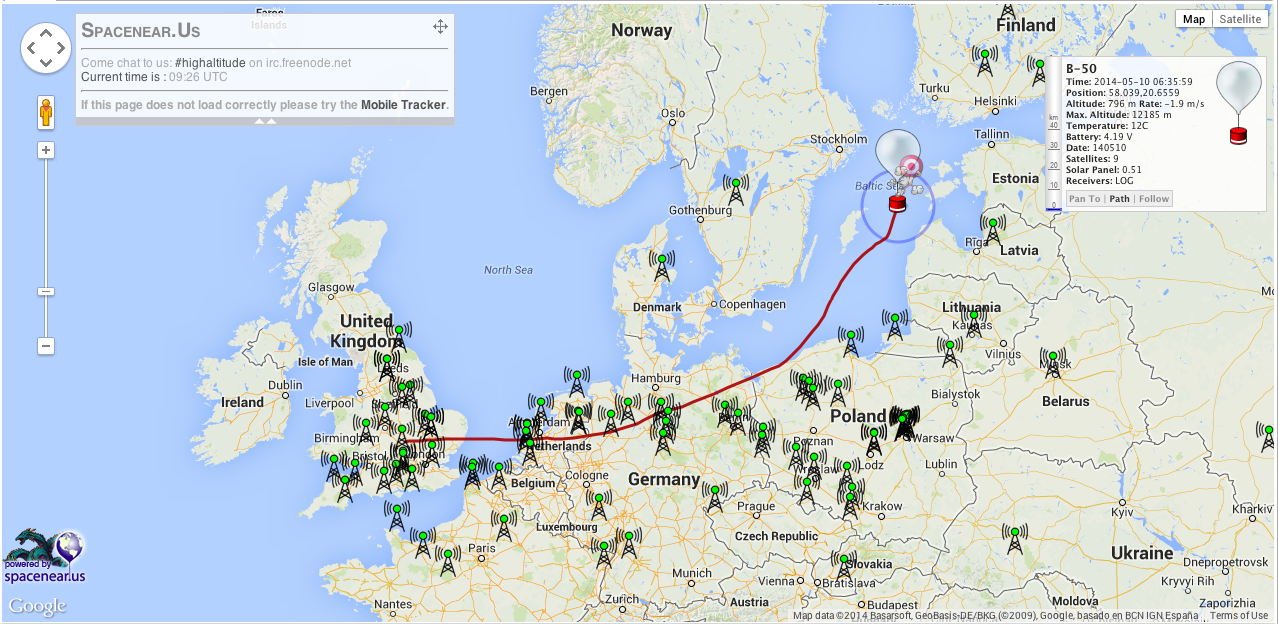Select the antenna west of Prague

[x=715, y=497]
